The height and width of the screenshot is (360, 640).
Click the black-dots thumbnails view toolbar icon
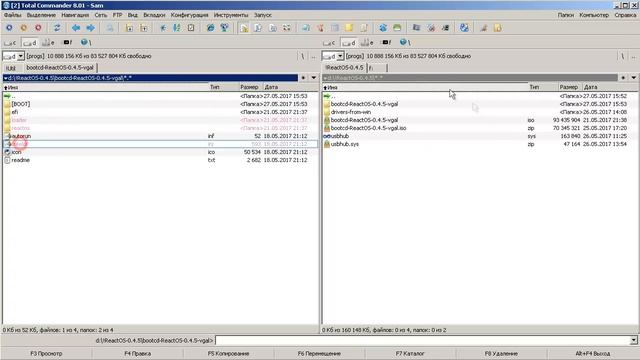[287, 28]
